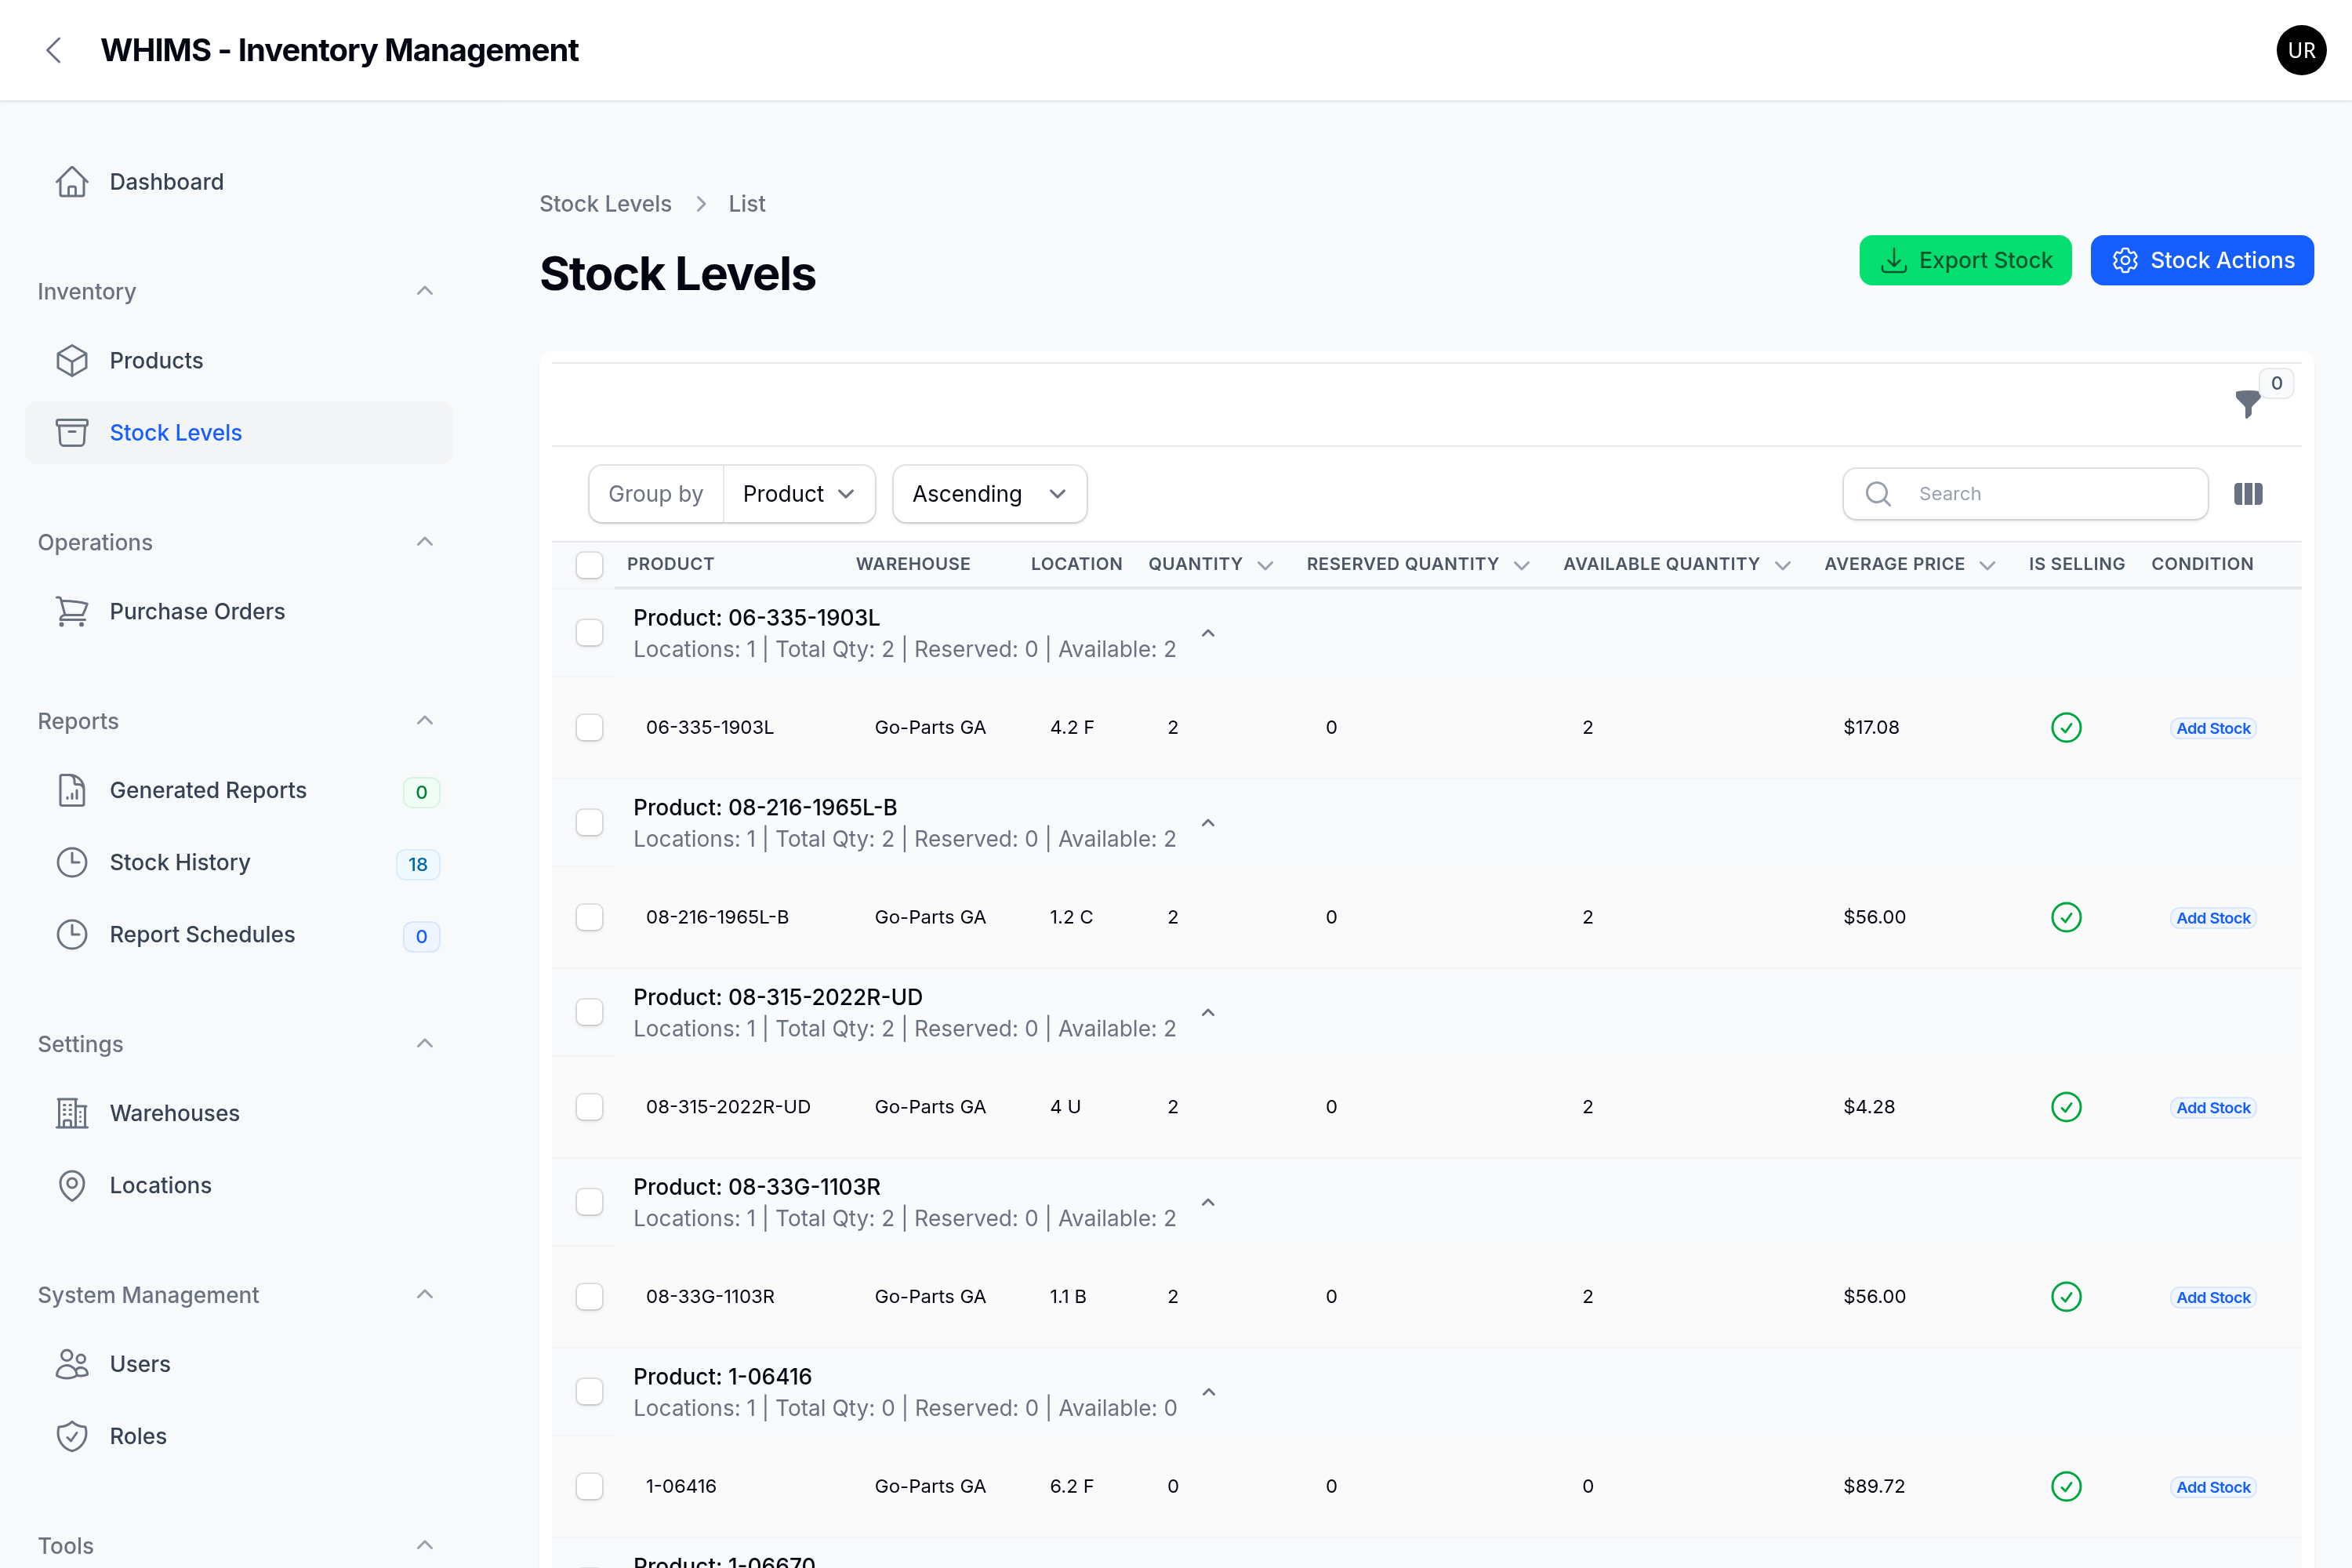Click Is Selling checkmark for 08-216-1965L-B
2352x1568 pixels.
(2066, 918)
